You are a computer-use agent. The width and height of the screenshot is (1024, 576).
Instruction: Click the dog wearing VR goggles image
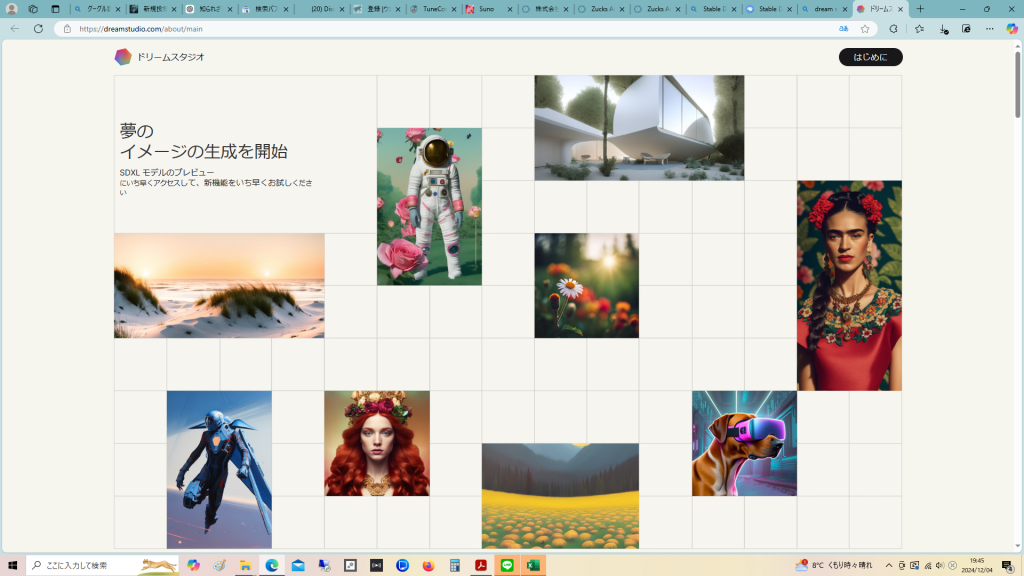point(744,443)
